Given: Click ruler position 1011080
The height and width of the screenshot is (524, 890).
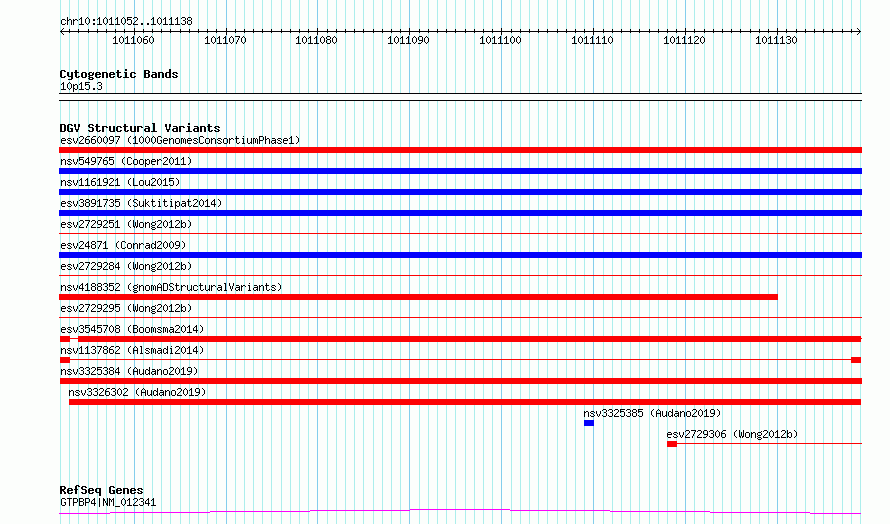Looking at the screenshot, I should pos(316,40).
